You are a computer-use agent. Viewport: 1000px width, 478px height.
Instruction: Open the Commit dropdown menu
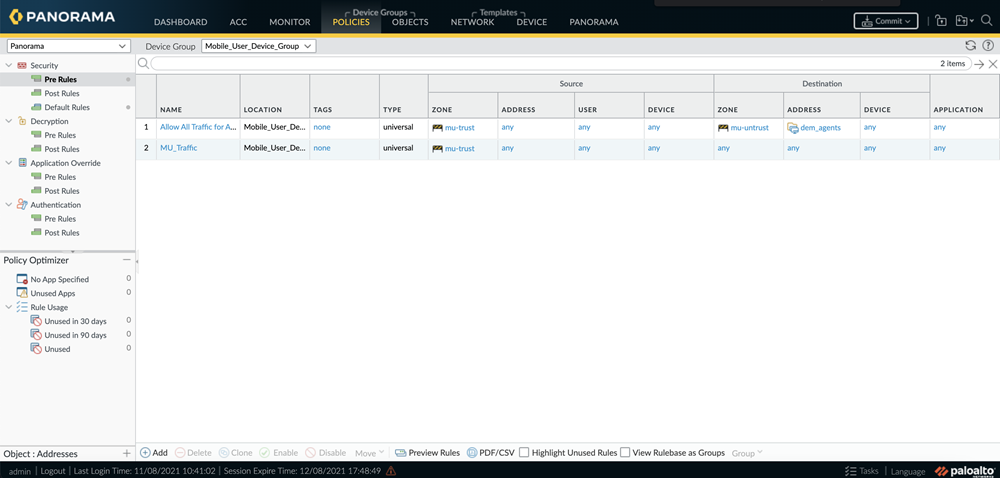(886, 21)
